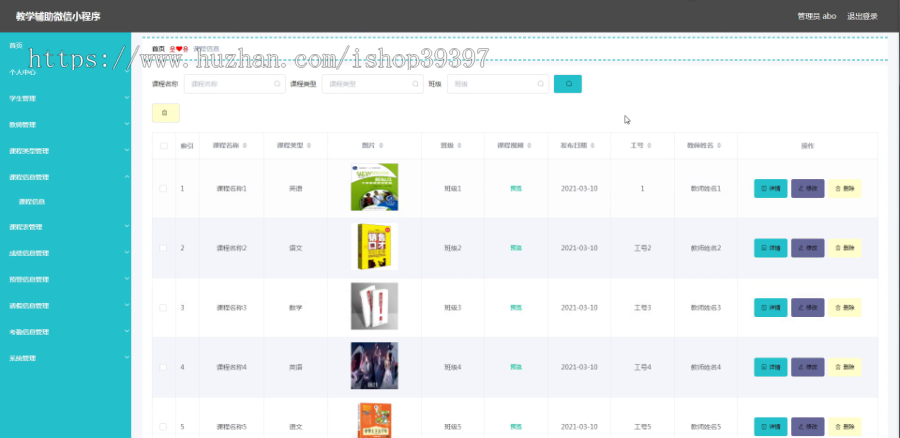Open 详情 for 课程名称1 row

(x=770, y=188)
